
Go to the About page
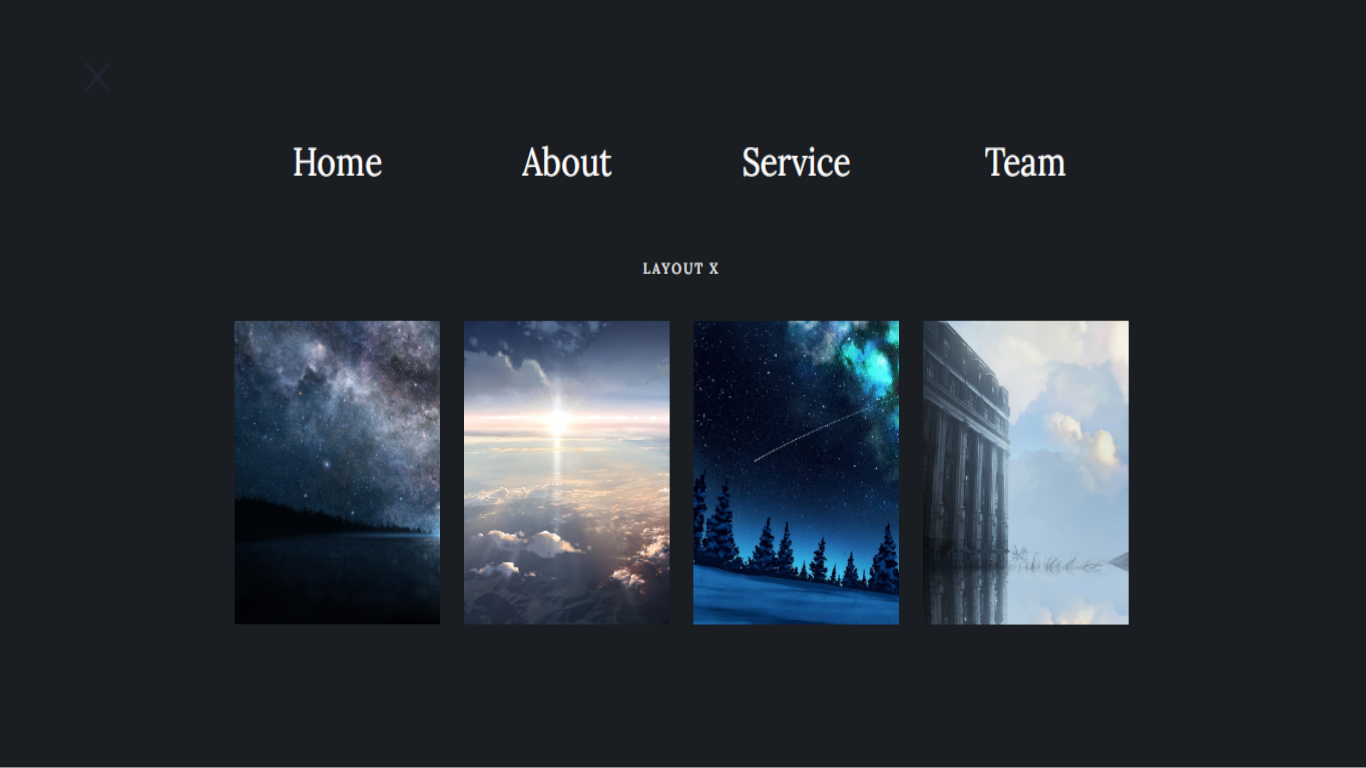566,162
